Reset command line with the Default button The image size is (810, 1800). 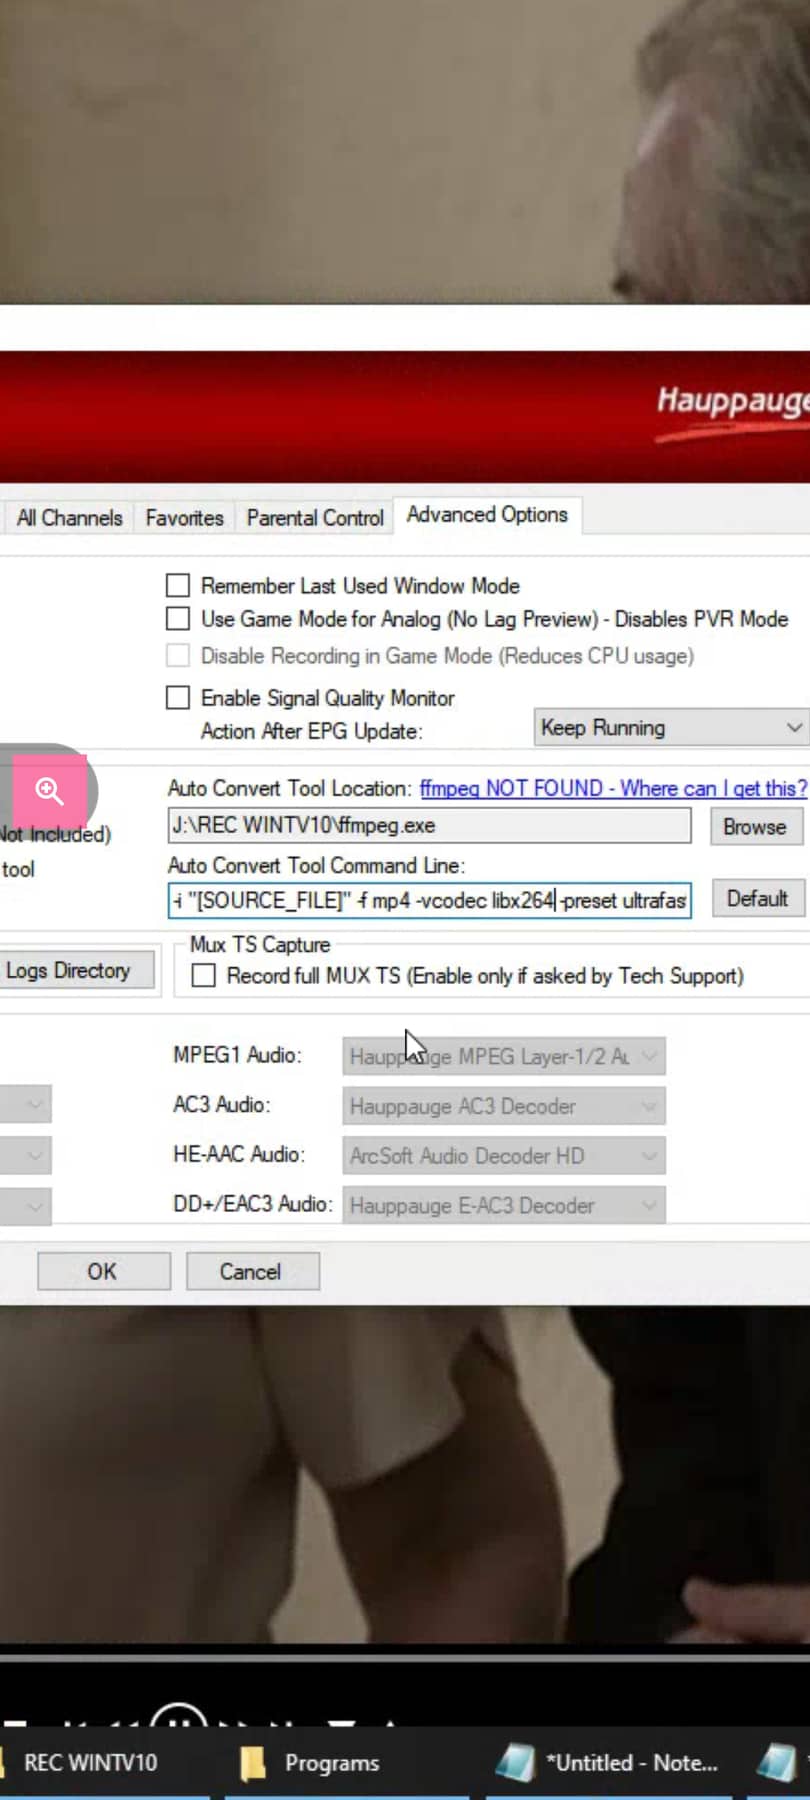[x=757, y=898]
